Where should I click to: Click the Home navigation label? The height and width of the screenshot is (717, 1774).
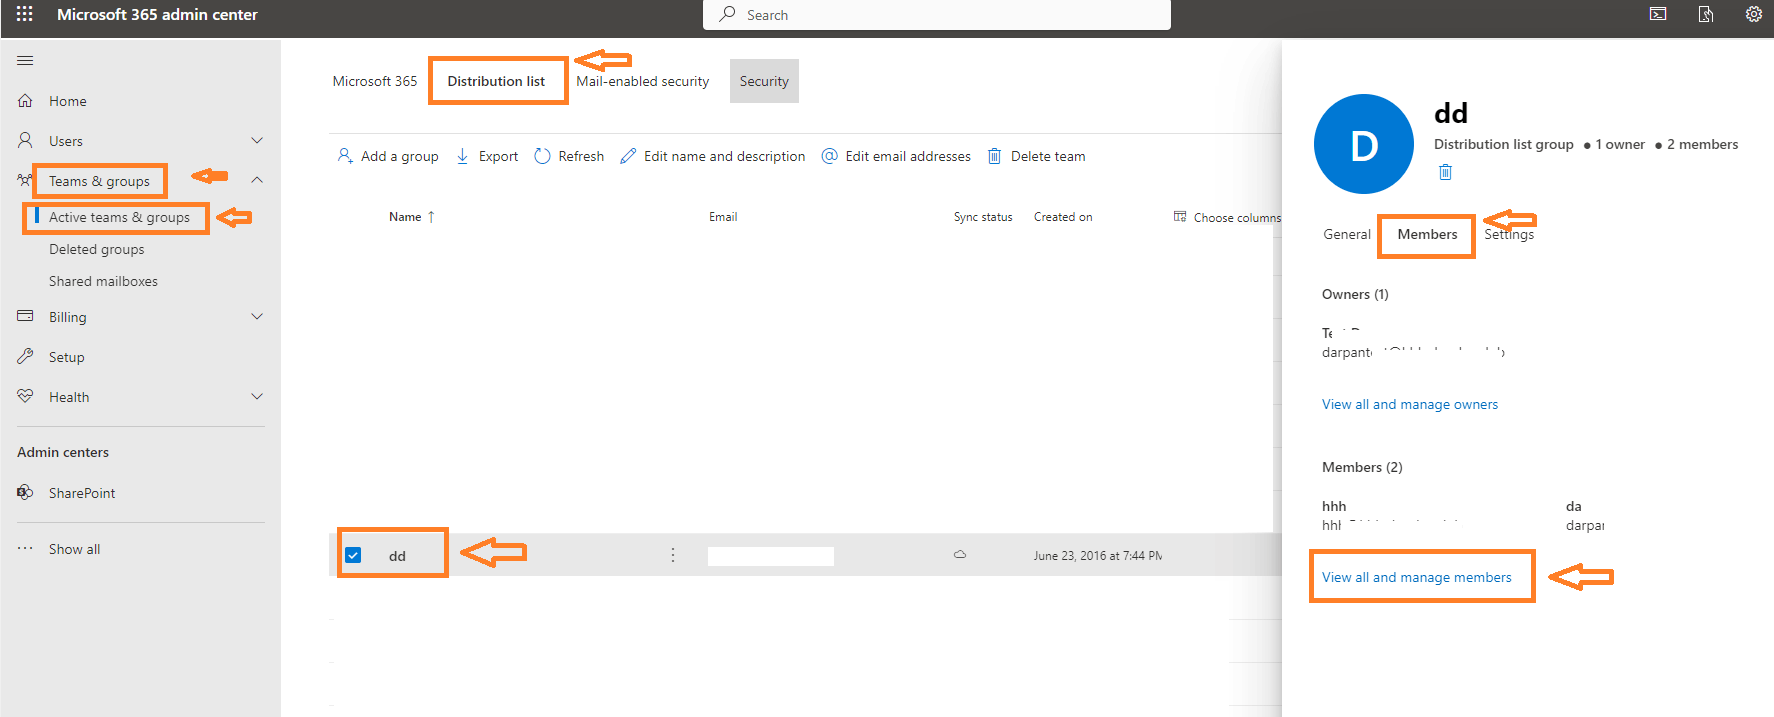[68, 101]
